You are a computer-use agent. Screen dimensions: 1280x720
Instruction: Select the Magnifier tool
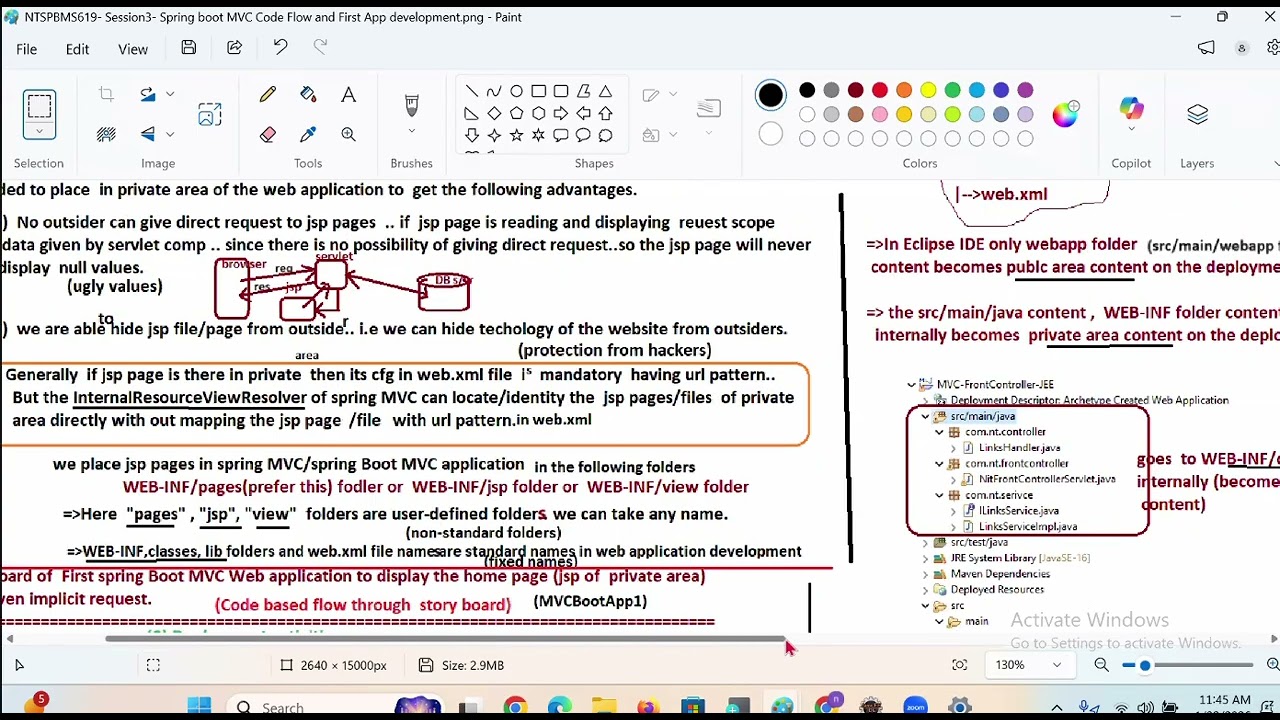348,134
